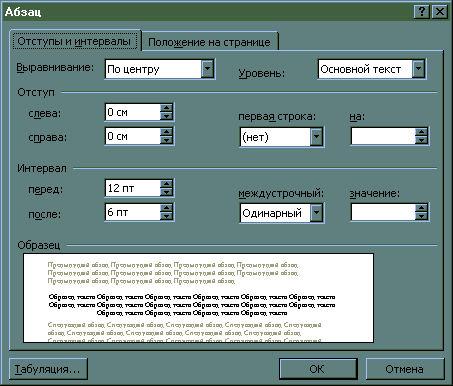Decrease the значение spacing amount
Screen dimensions: 453x386
click(x=421, y=216)
